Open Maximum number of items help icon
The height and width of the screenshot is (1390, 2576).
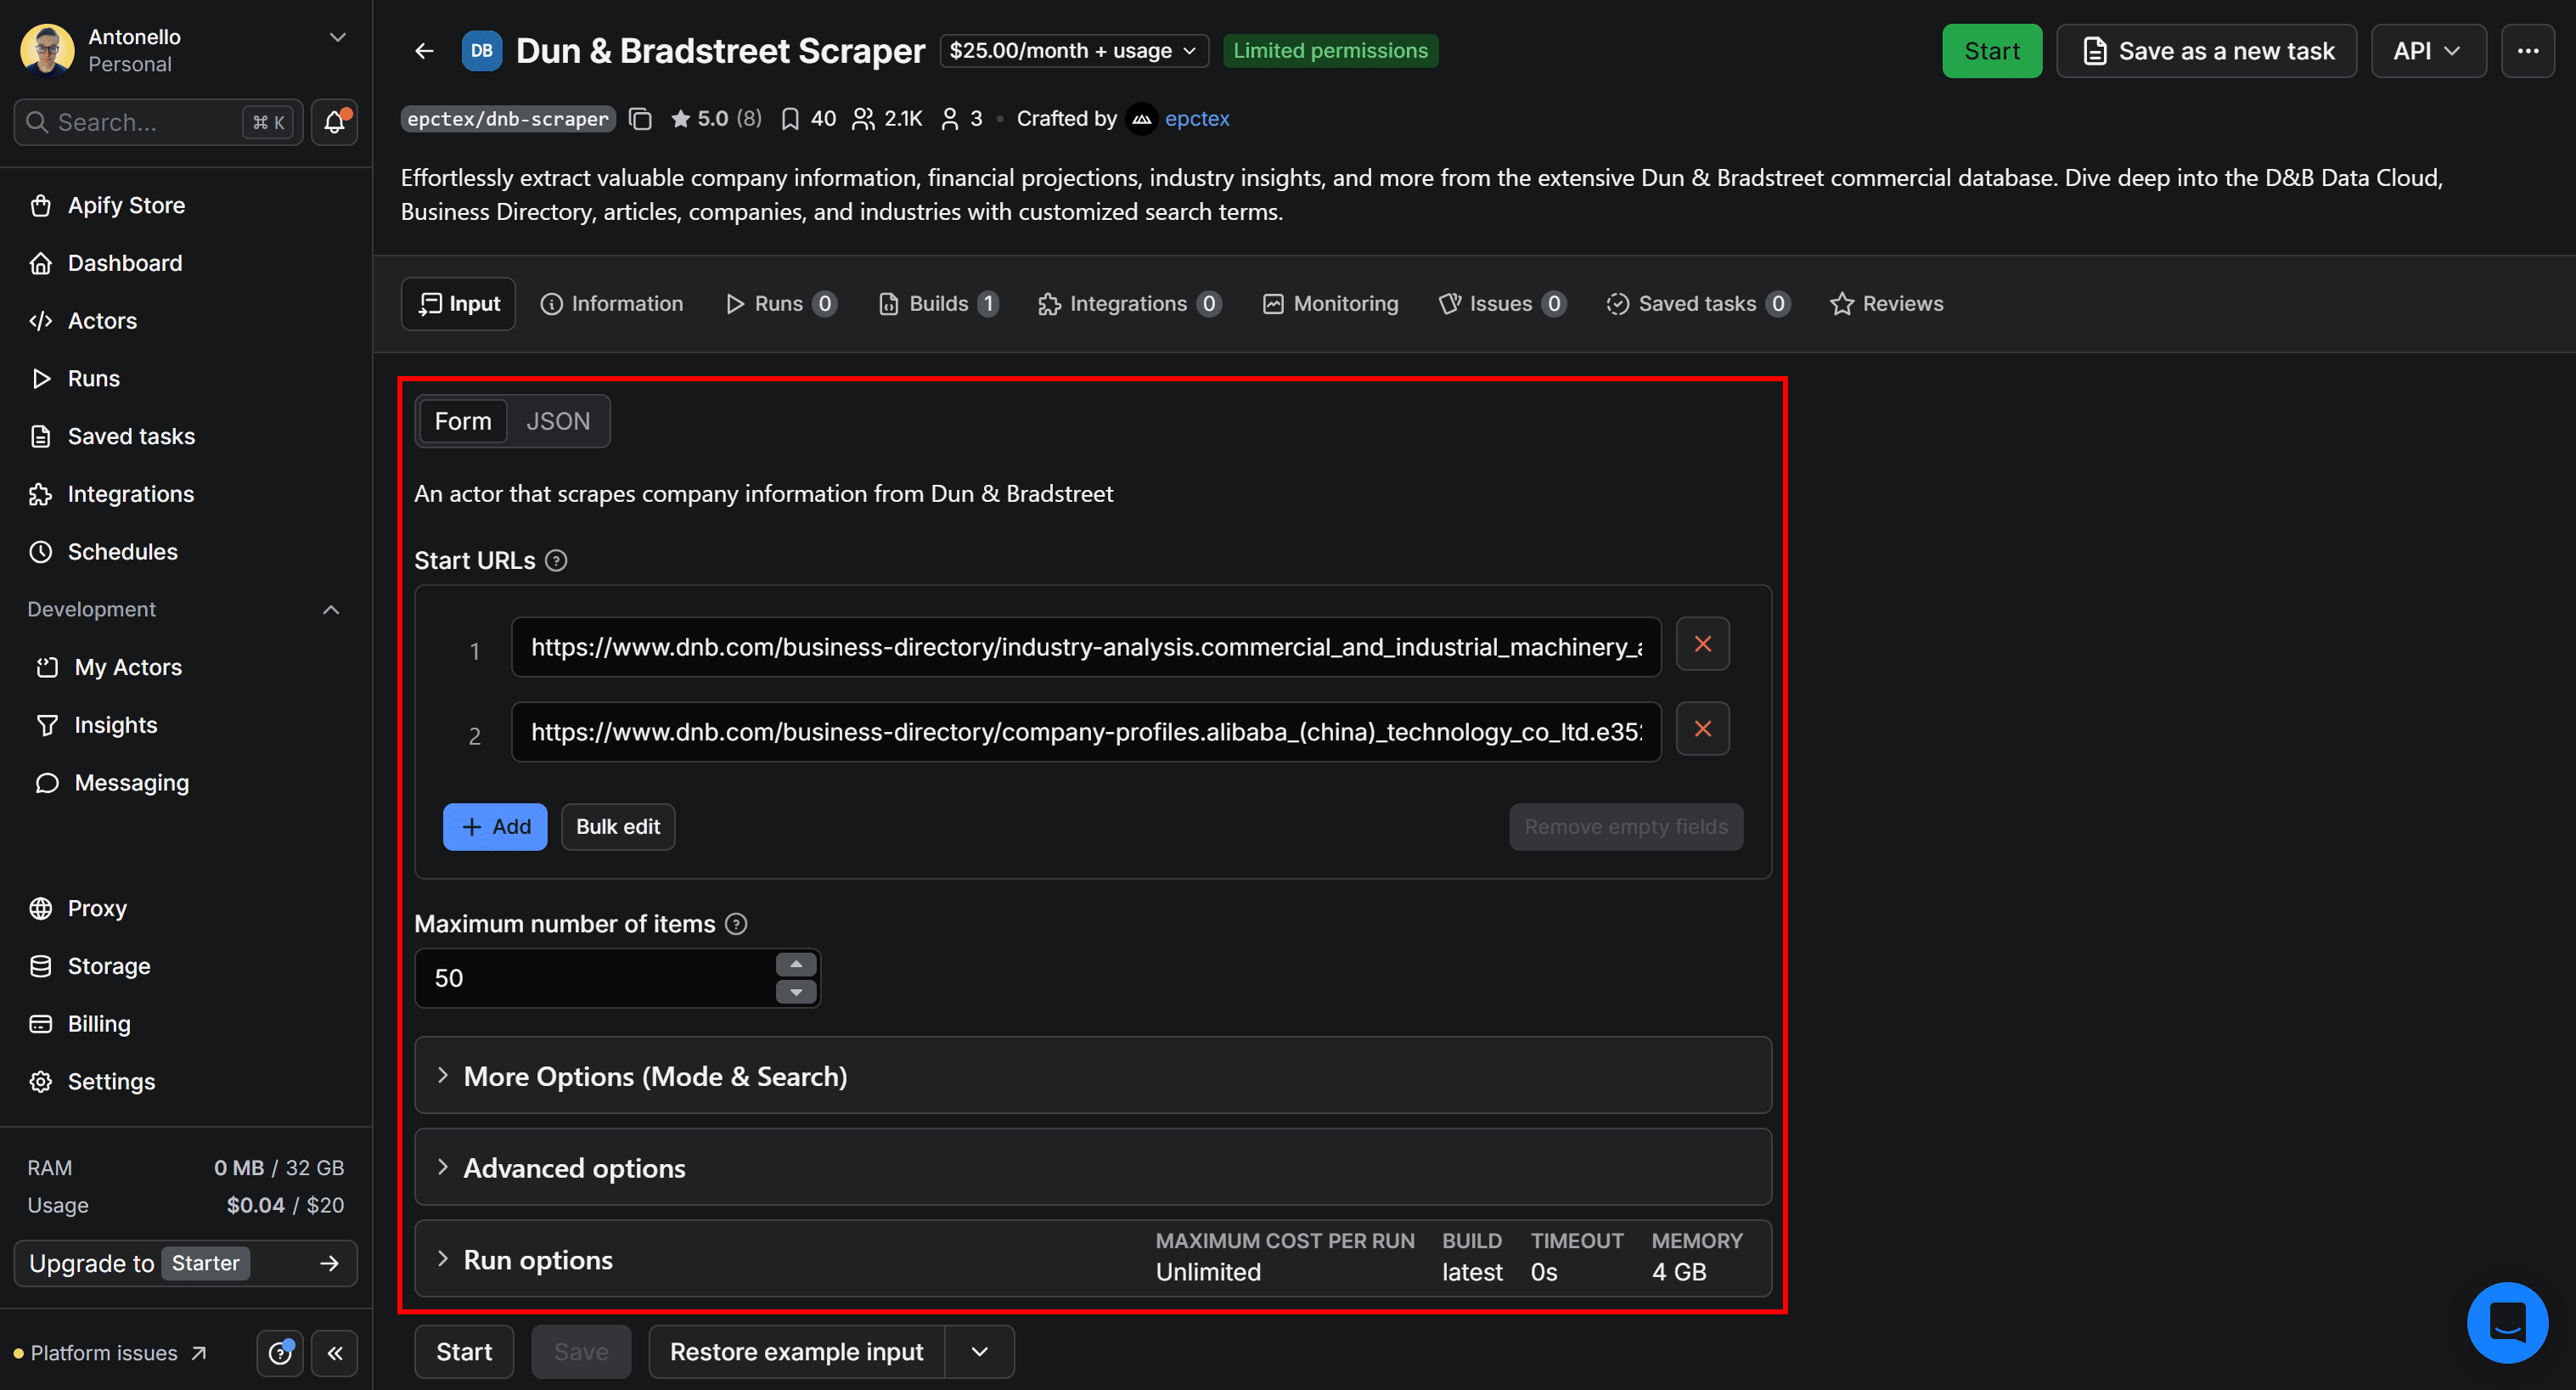(736, 924)
